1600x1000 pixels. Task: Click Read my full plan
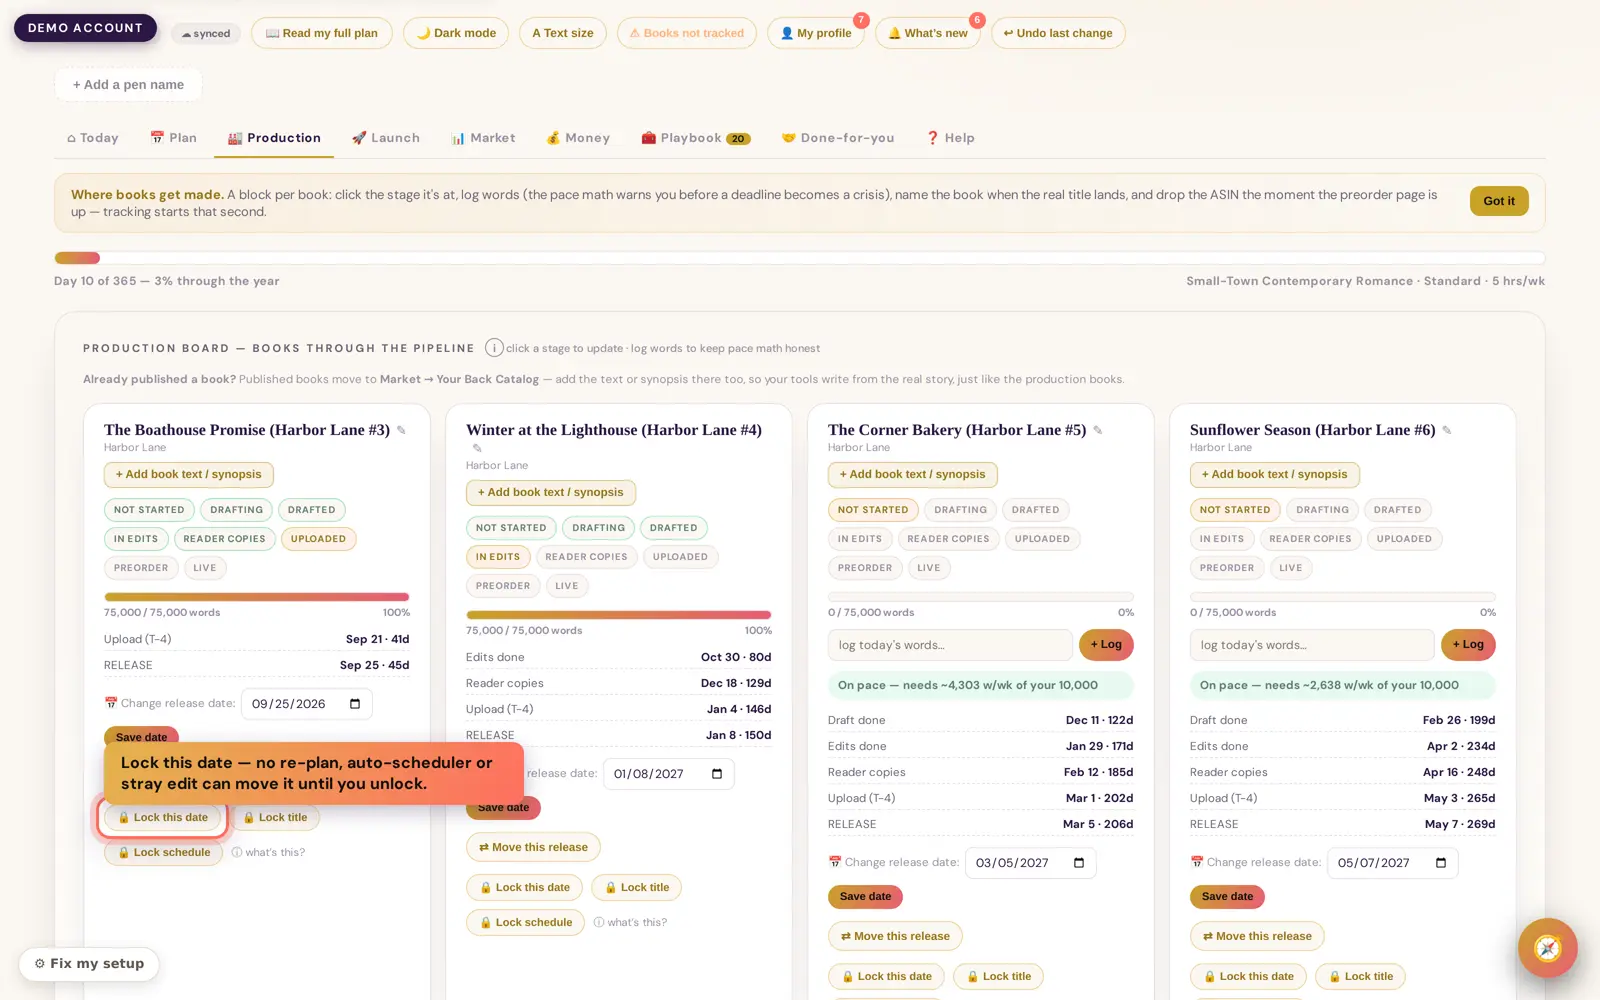[322, 33]
